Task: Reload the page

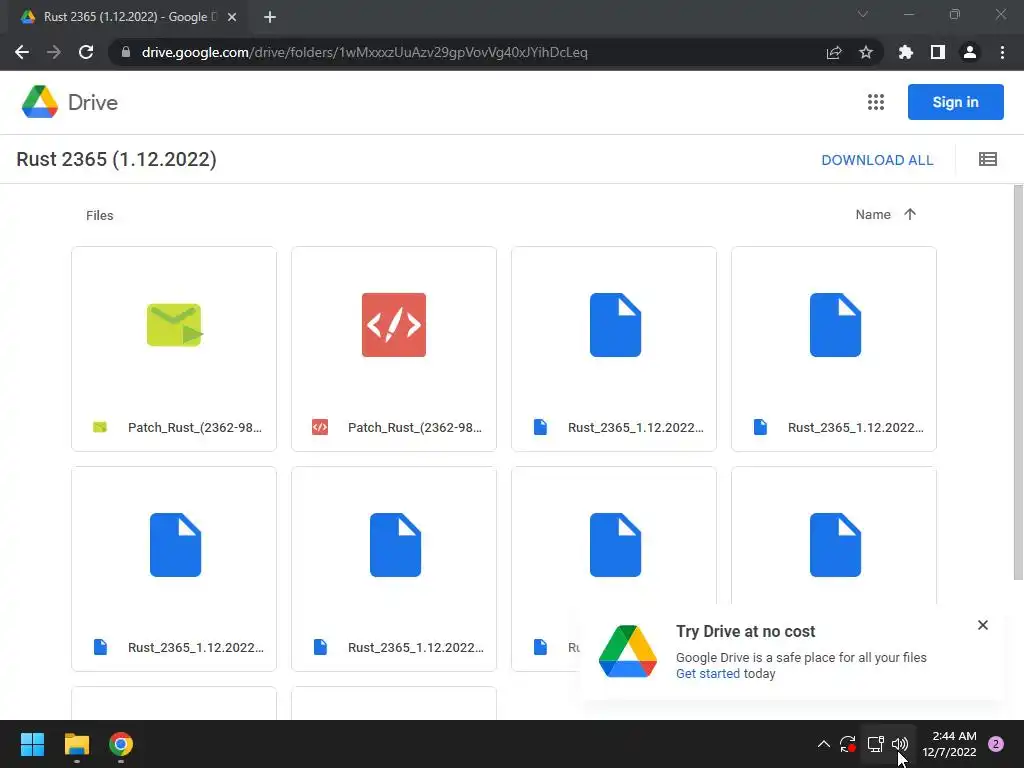Action: [86, 52]
